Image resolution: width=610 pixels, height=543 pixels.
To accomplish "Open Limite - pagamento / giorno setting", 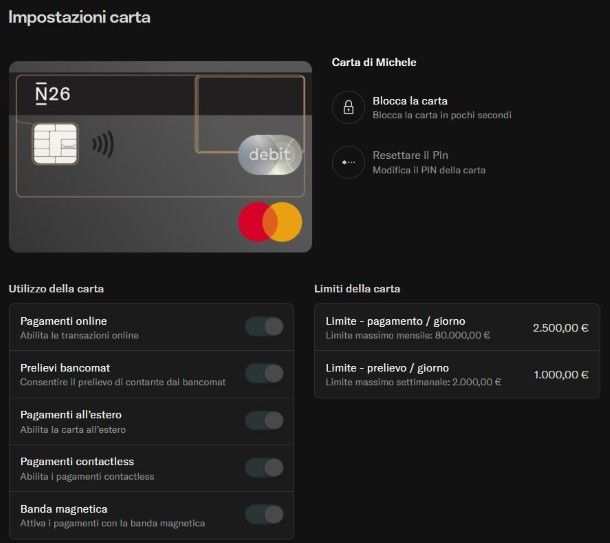I will (457, 328).
